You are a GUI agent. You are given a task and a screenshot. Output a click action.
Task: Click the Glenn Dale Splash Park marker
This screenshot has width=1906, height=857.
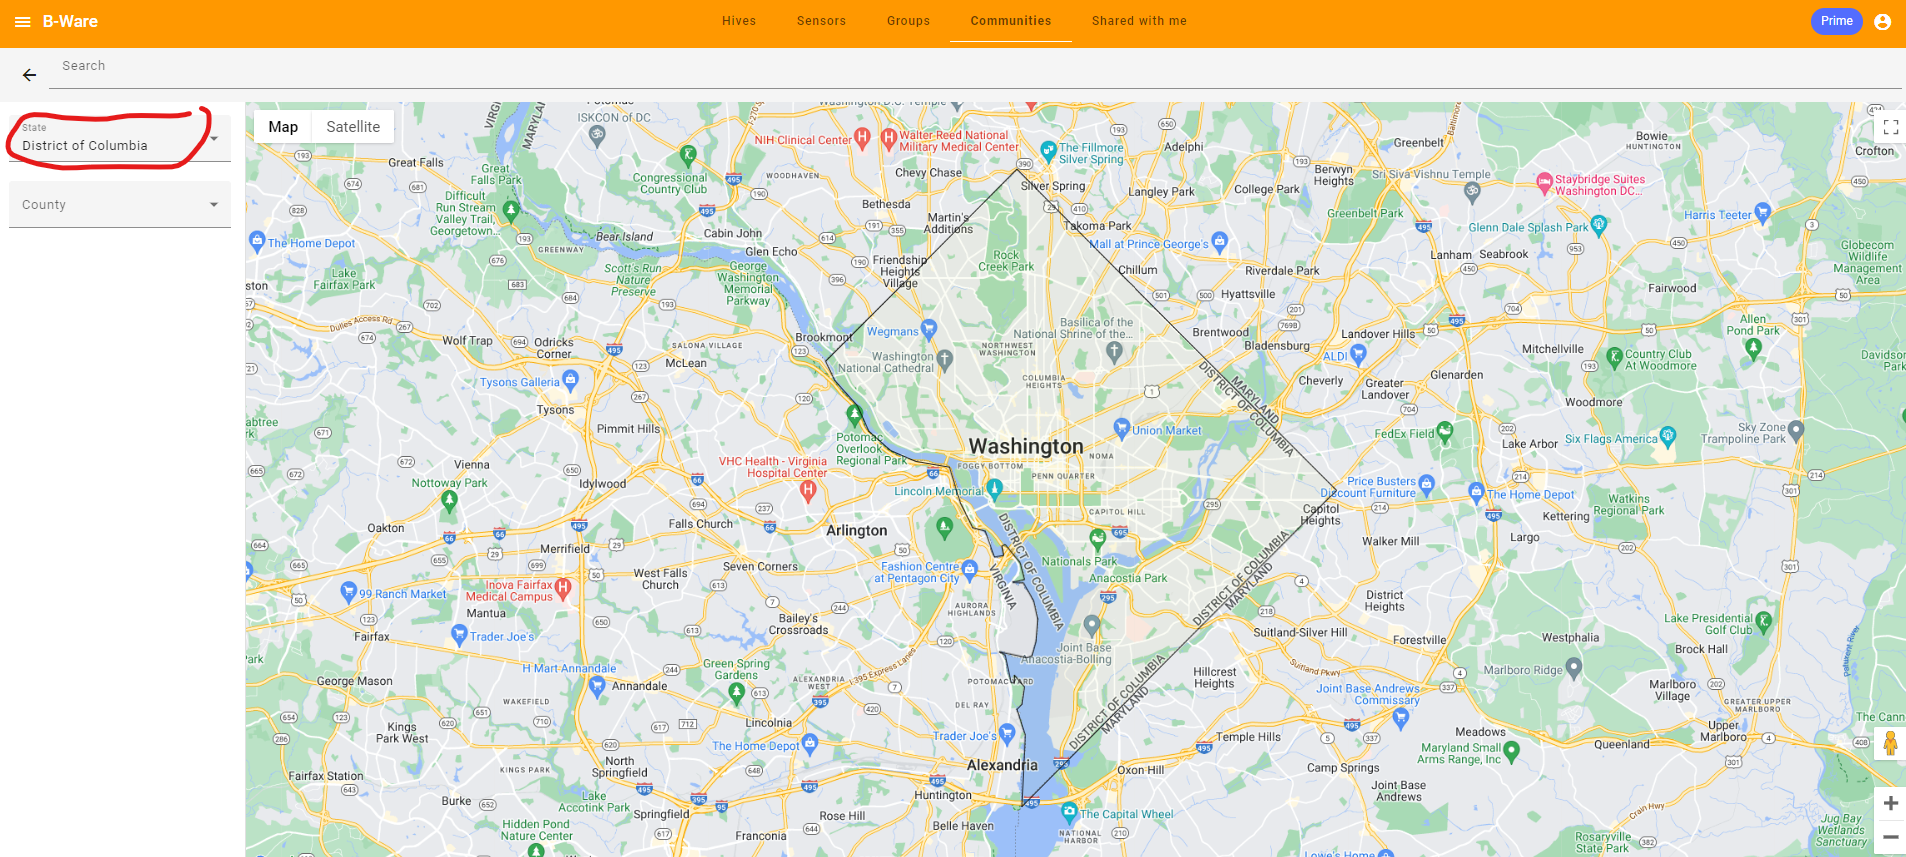pyautogui.click(x=1599, y=224)
